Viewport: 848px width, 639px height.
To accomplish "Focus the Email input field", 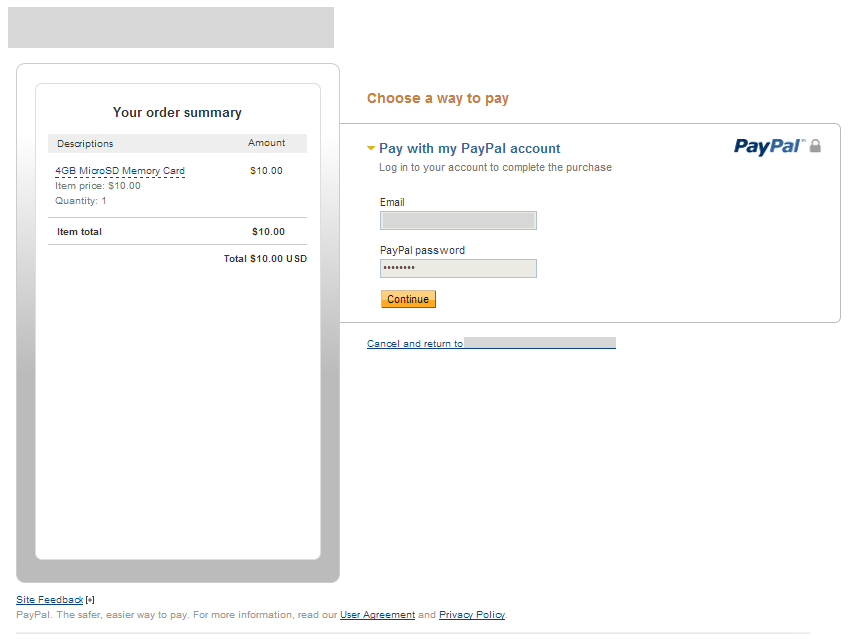I will click(x=458, y=221).
